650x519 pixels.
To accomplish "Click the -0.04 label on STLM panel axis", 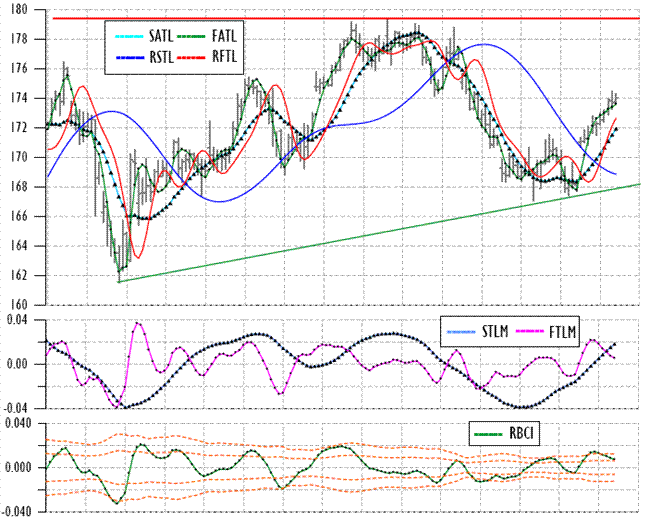I will click(15, 408).
